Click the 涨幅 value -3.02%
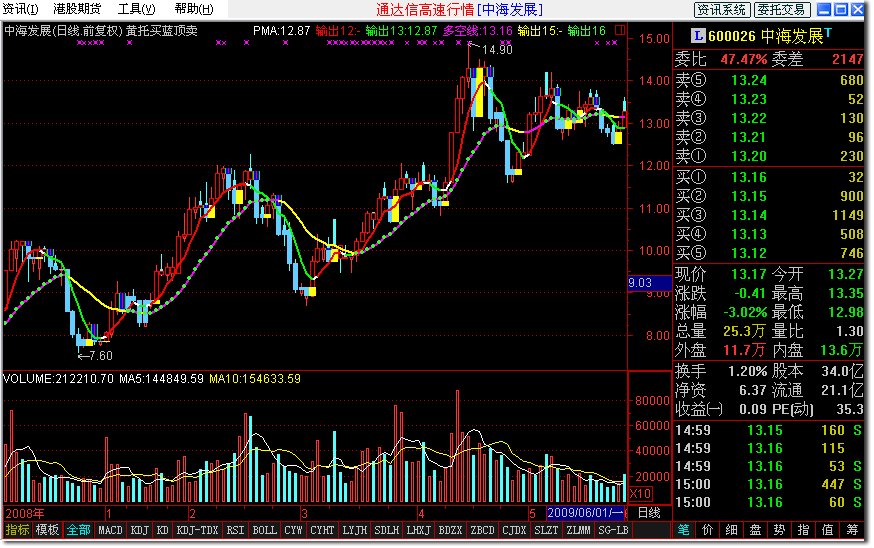 pyautogui.click(x=745, y=312)
